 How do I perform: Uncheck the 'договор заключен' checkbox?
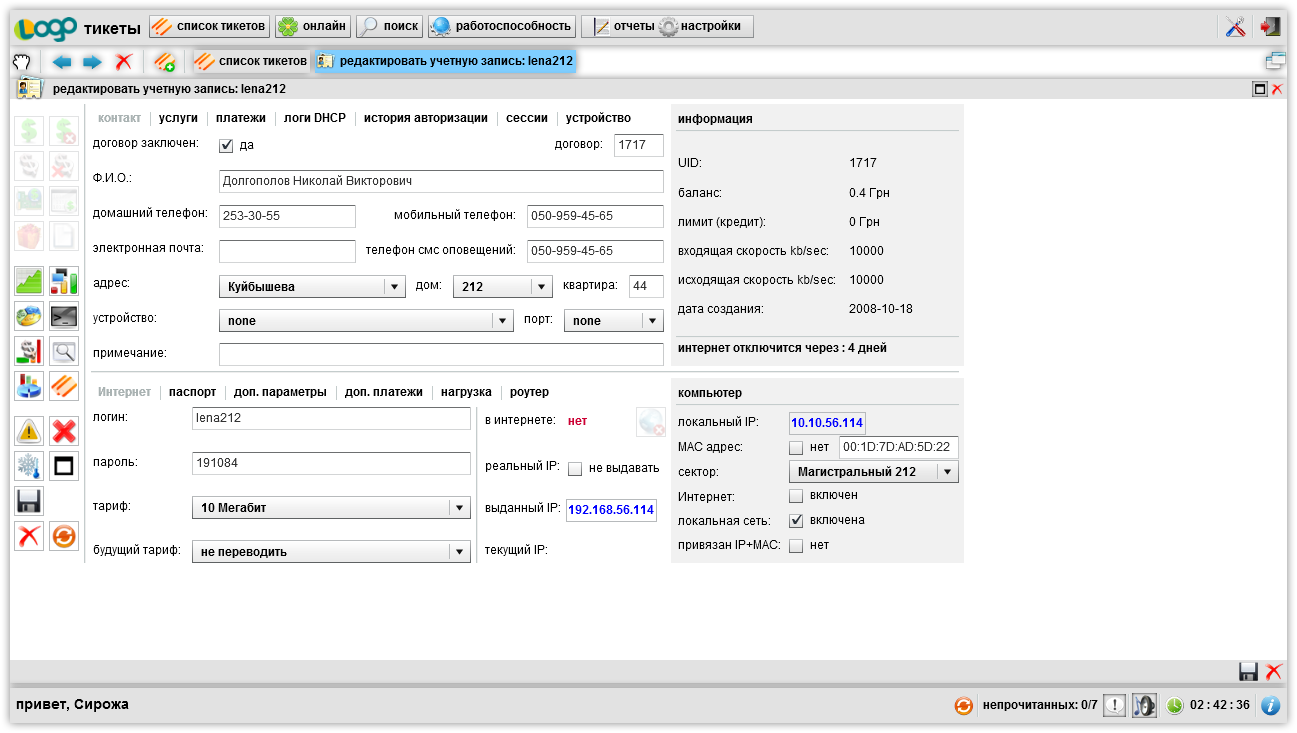click(226, 145)
